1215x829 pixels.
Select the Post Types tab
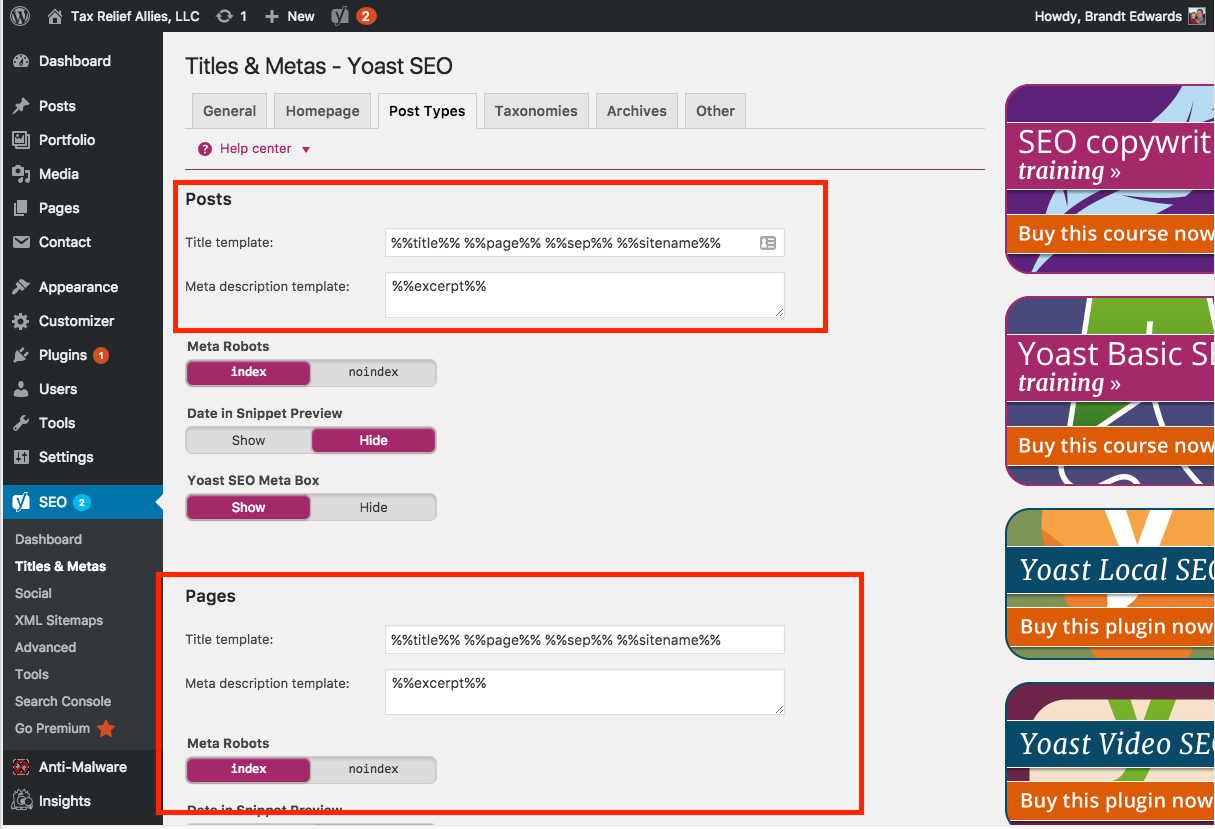pyautogui.click(x=427, y=111)
